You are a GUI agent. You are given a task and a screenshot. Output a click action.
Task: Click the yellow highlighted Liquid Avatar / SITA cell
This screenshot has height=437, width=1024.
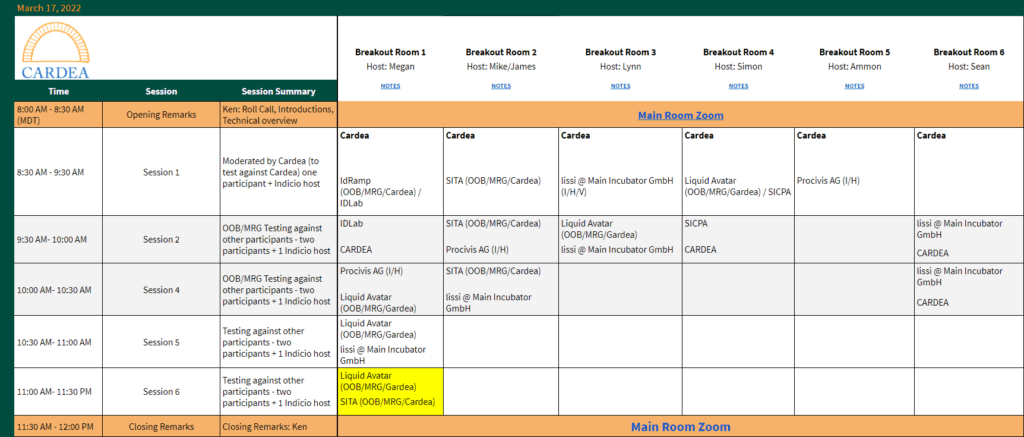pos(391,392)
